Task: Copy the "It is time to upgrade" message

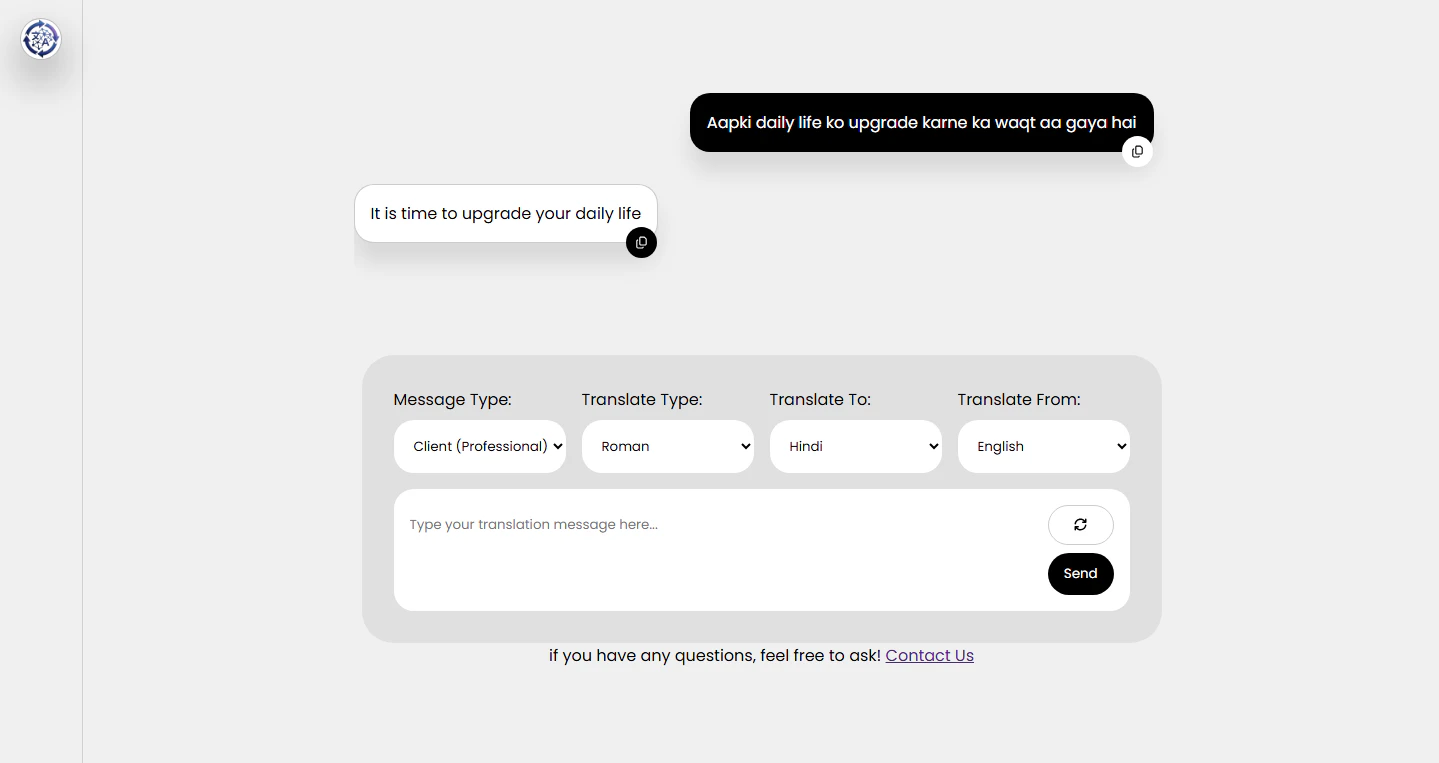Action: (641, 242)
